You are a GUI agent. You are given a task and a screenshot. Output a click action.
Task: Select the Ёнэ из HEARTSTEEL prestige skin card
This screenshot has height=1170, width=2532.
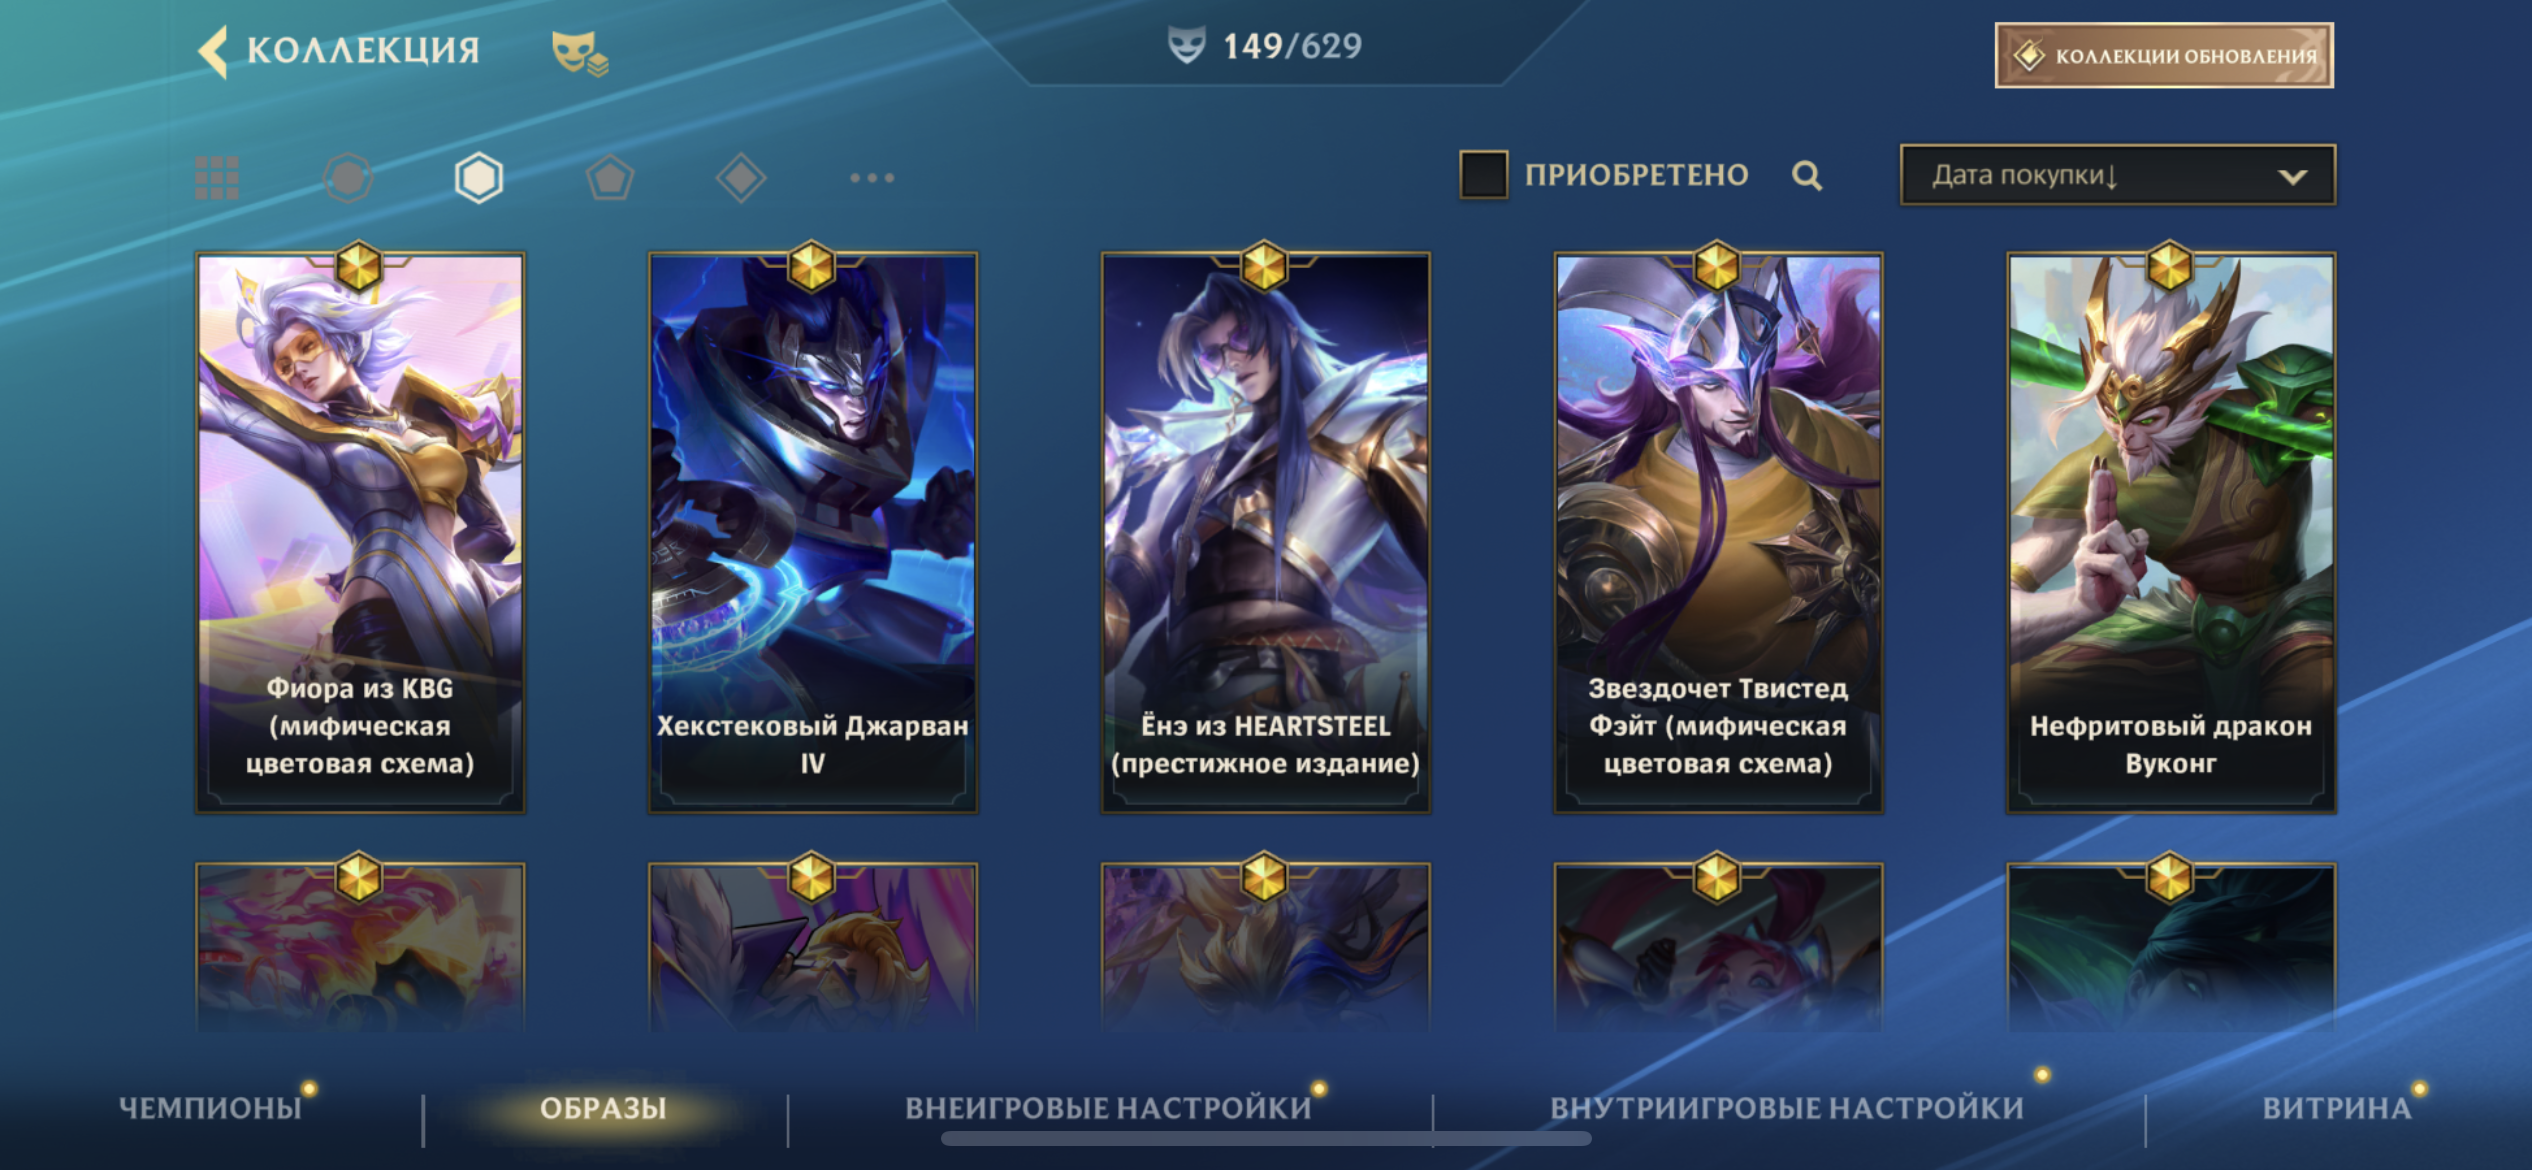(1265, 531)
